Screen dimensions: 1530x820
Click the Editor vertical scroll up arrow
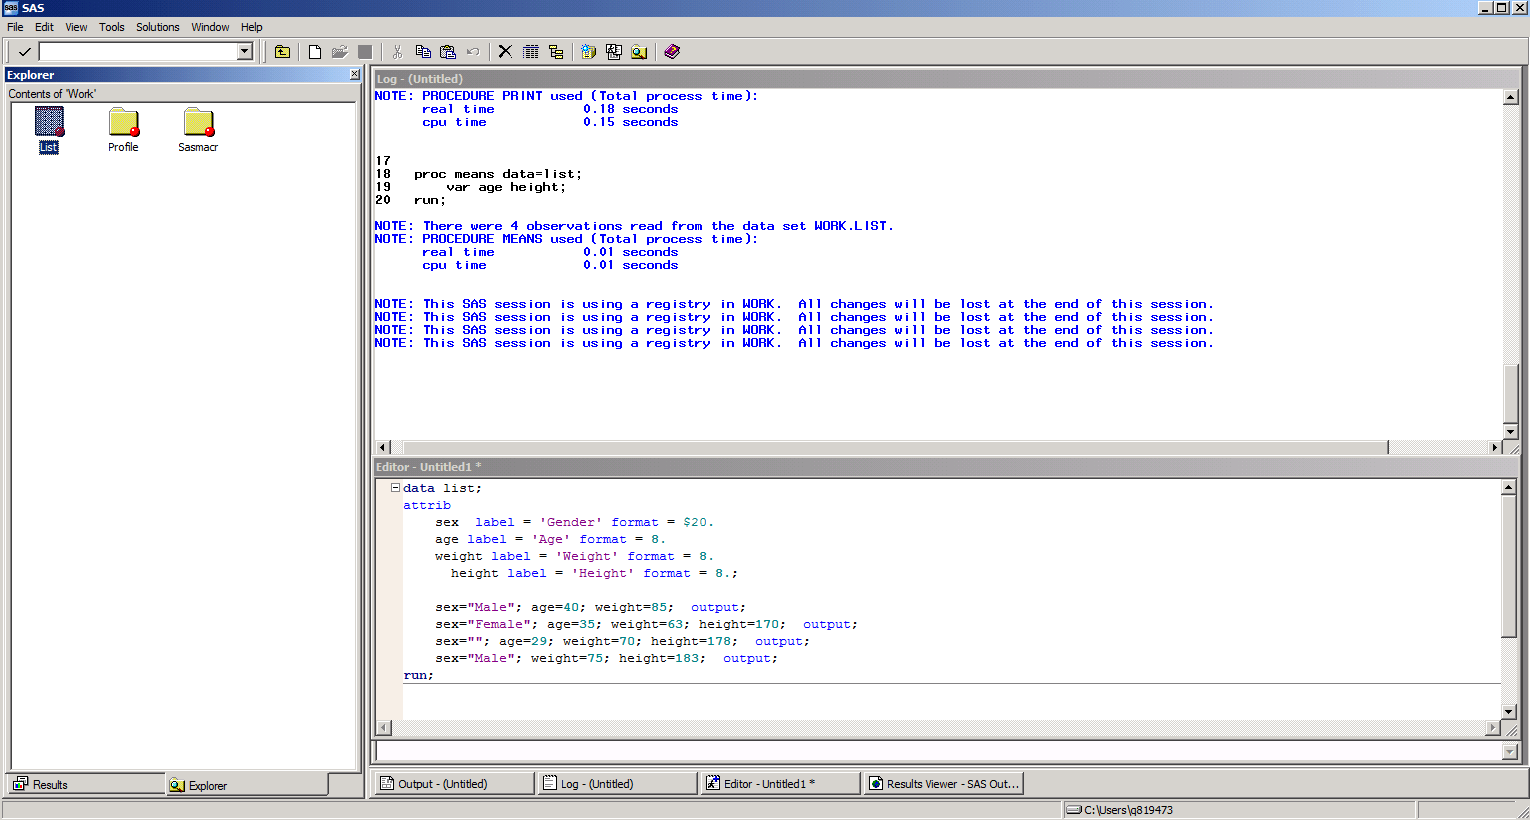click(1509, 487)
